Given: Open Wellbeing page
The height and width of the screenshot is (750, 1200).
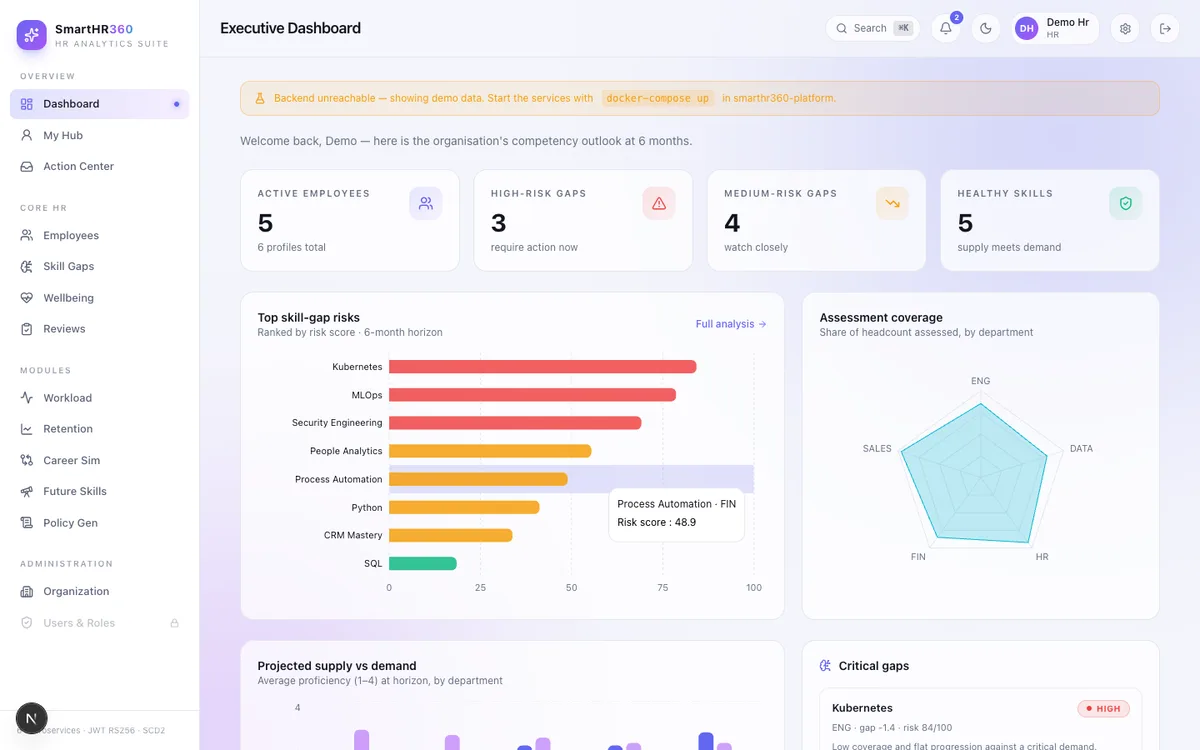Looking at the screenshot, I should pos(100,298).
